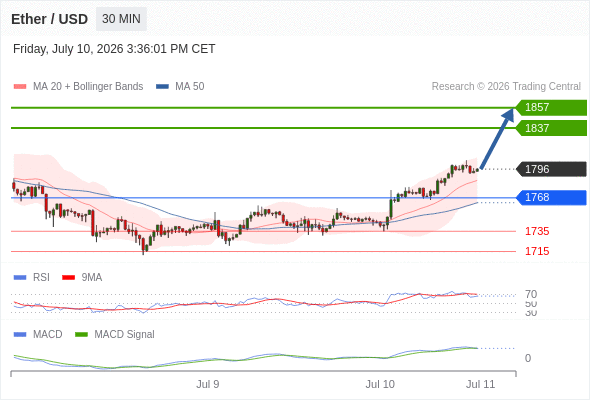Screen dimensions: 590x400
Task: Click the 1715 support level label
Action: [537, 251]
